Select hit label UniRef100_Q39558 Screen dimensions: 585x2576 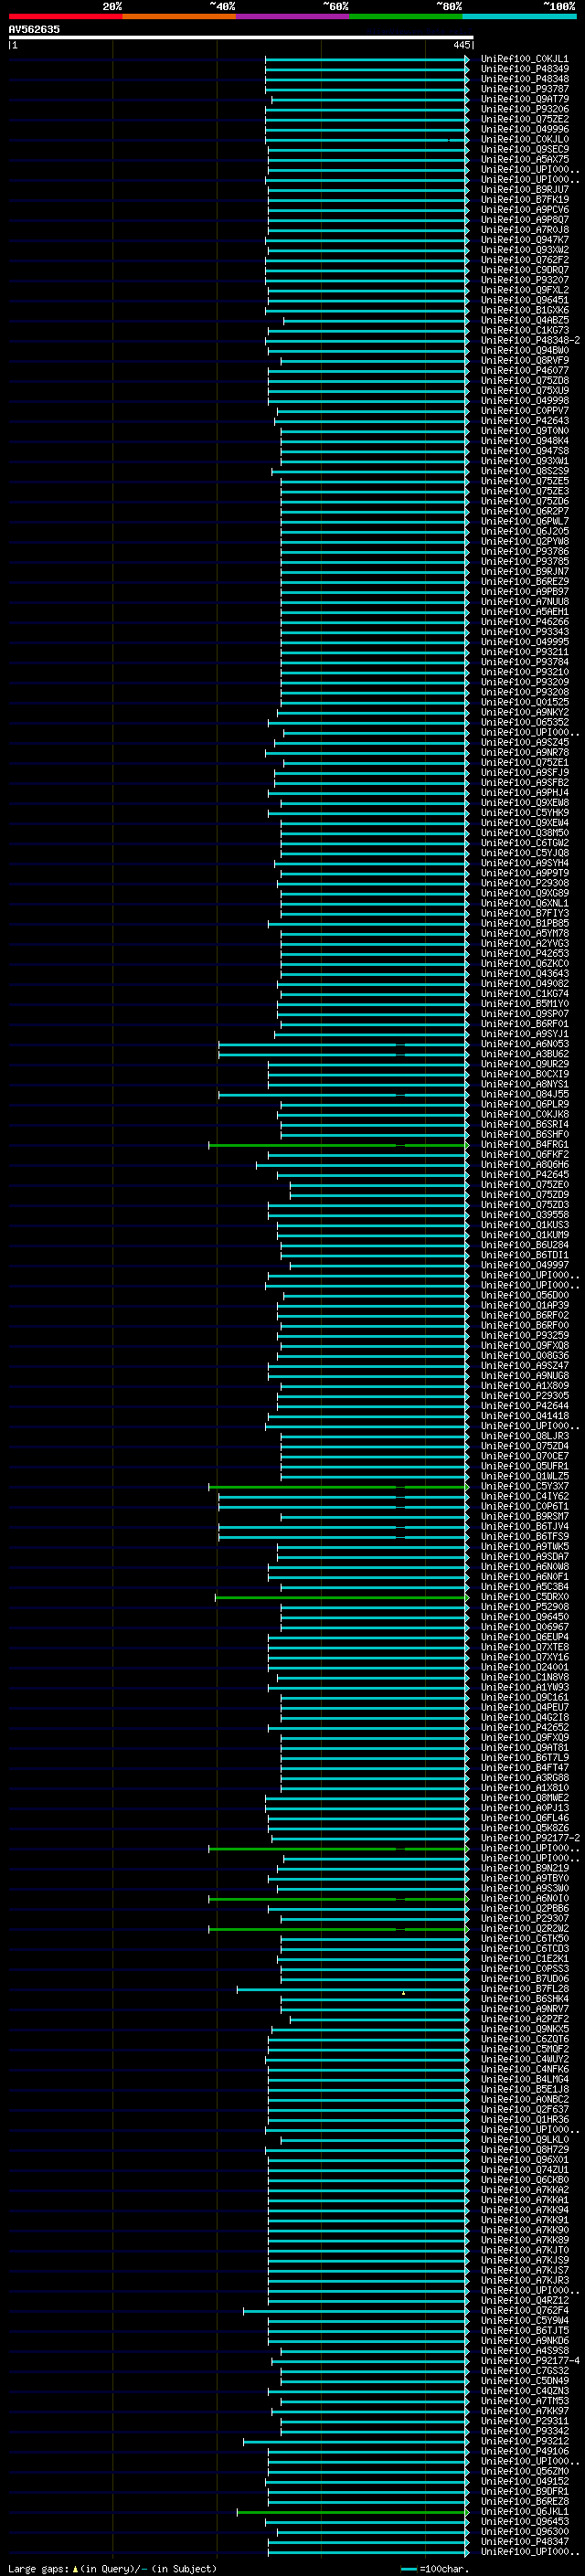tap(524, 1216)
